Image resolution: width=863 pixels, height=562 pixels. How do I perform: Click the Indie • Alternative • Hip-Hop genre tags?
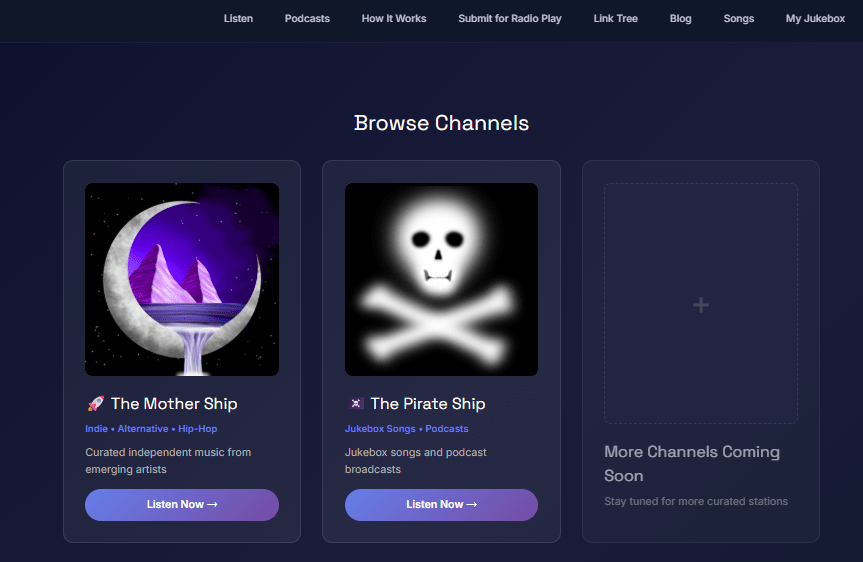151,429
